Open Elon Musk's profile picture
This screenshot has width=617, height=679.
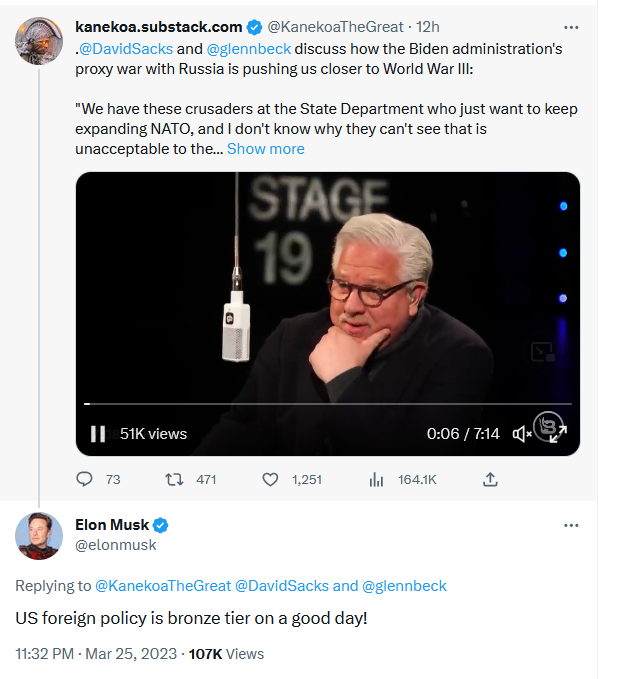(39, 536)
